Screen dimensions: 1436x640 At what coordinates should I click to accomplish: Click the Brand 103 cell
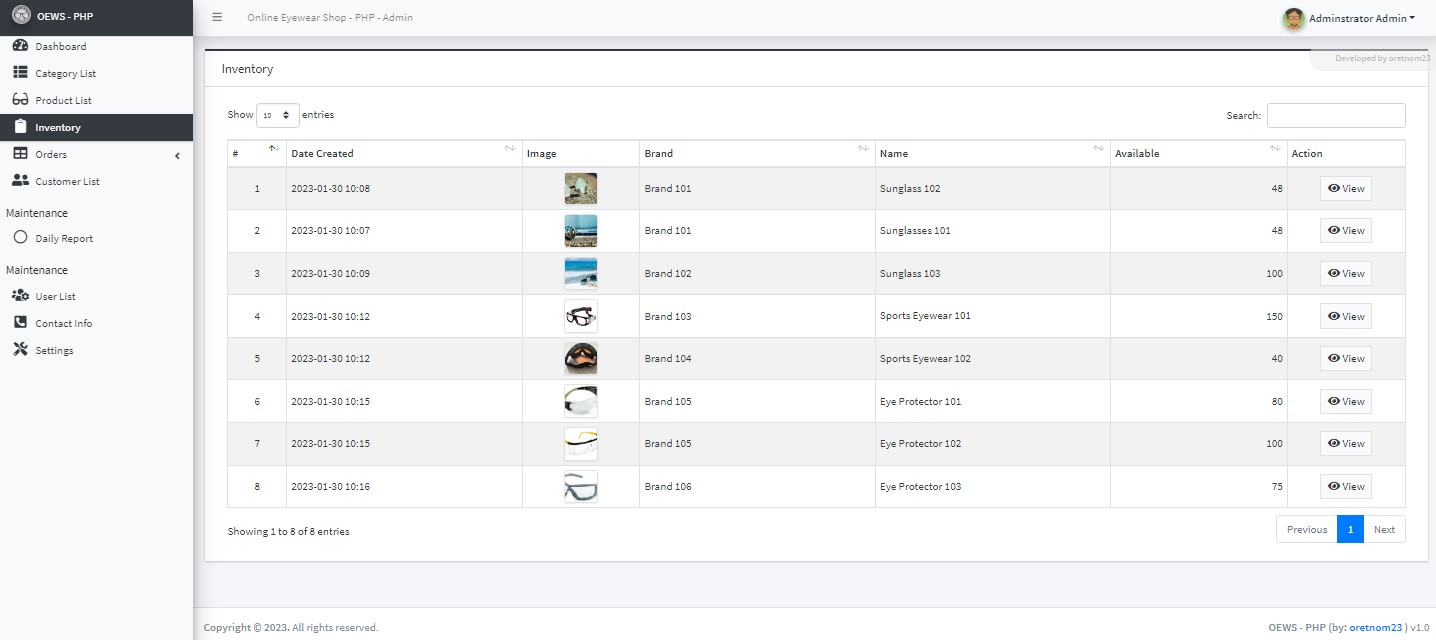coord(757,316)
